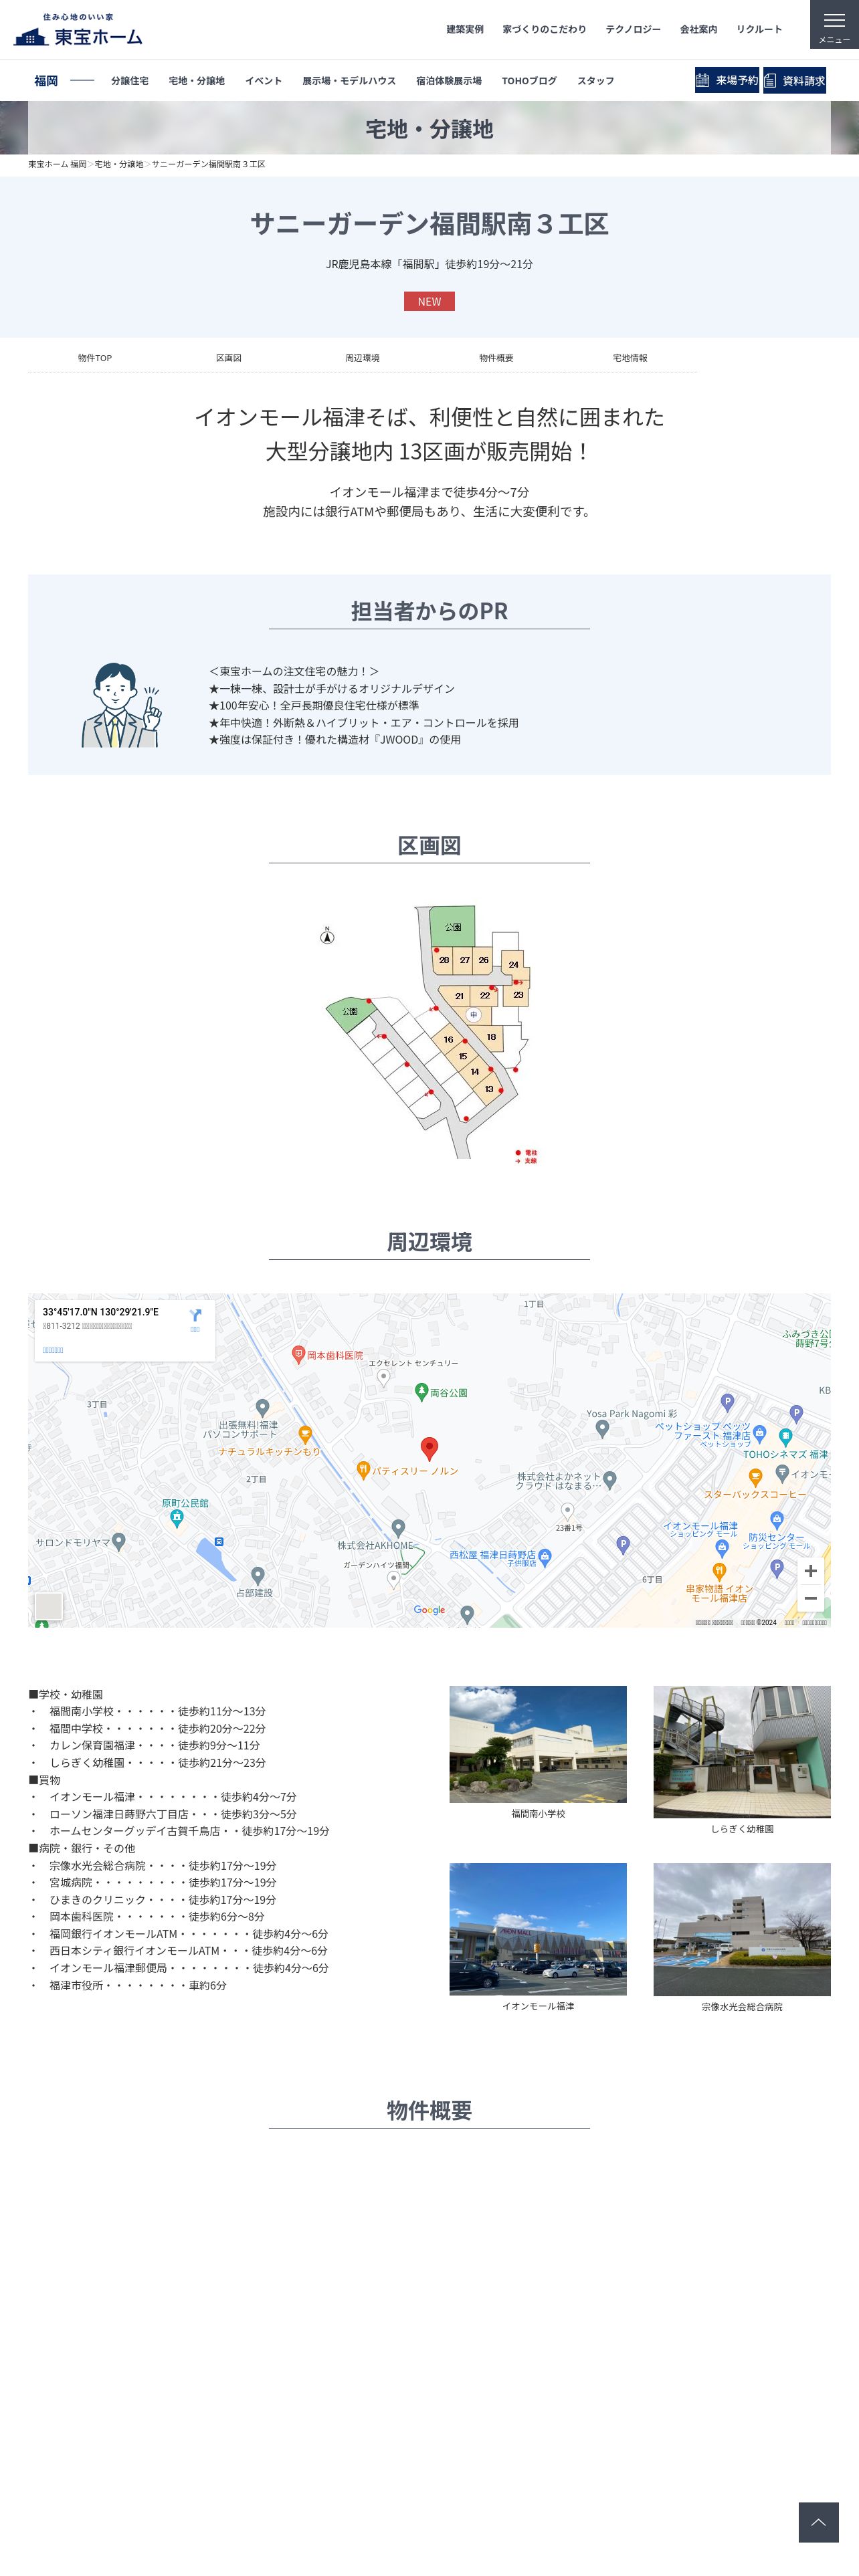Open テクノロジー menu item
859x2576 pixels.
(633, 29)
